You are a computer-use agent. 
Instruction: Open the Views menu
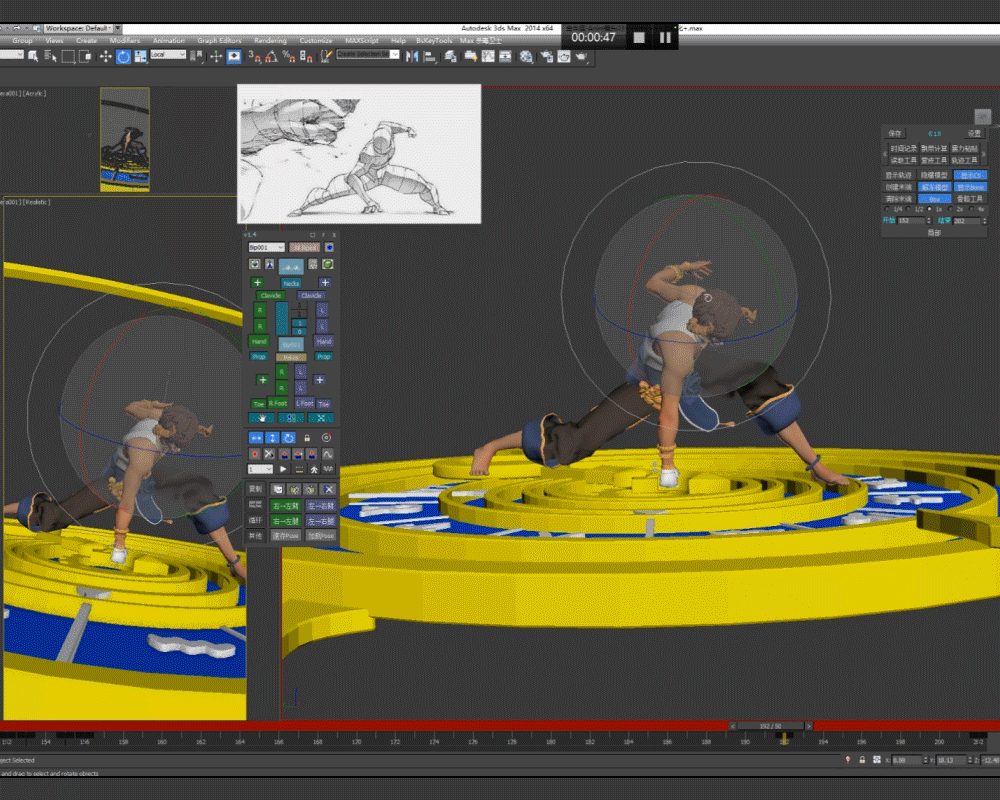click(x=54, y=41)
